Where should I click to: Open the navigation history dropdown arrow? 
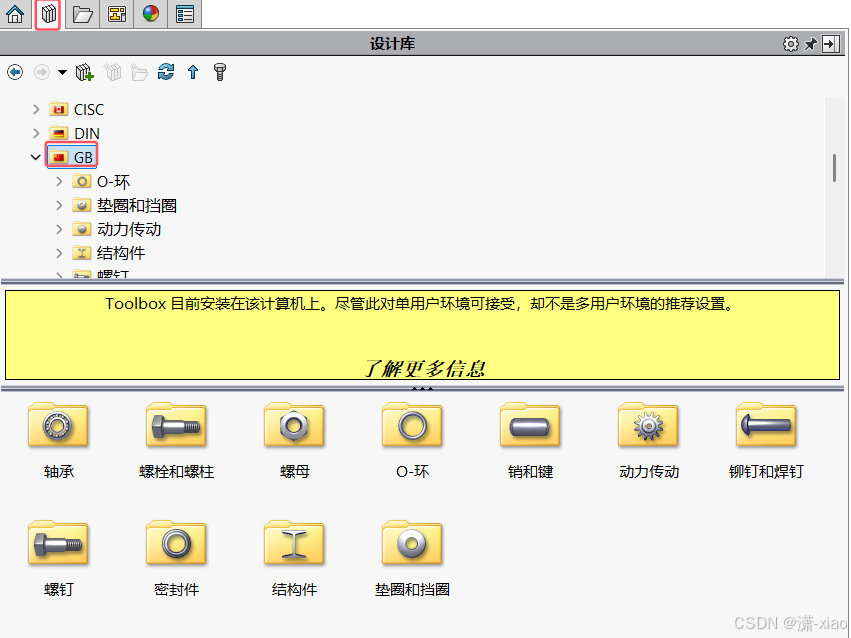pos(62,72)
